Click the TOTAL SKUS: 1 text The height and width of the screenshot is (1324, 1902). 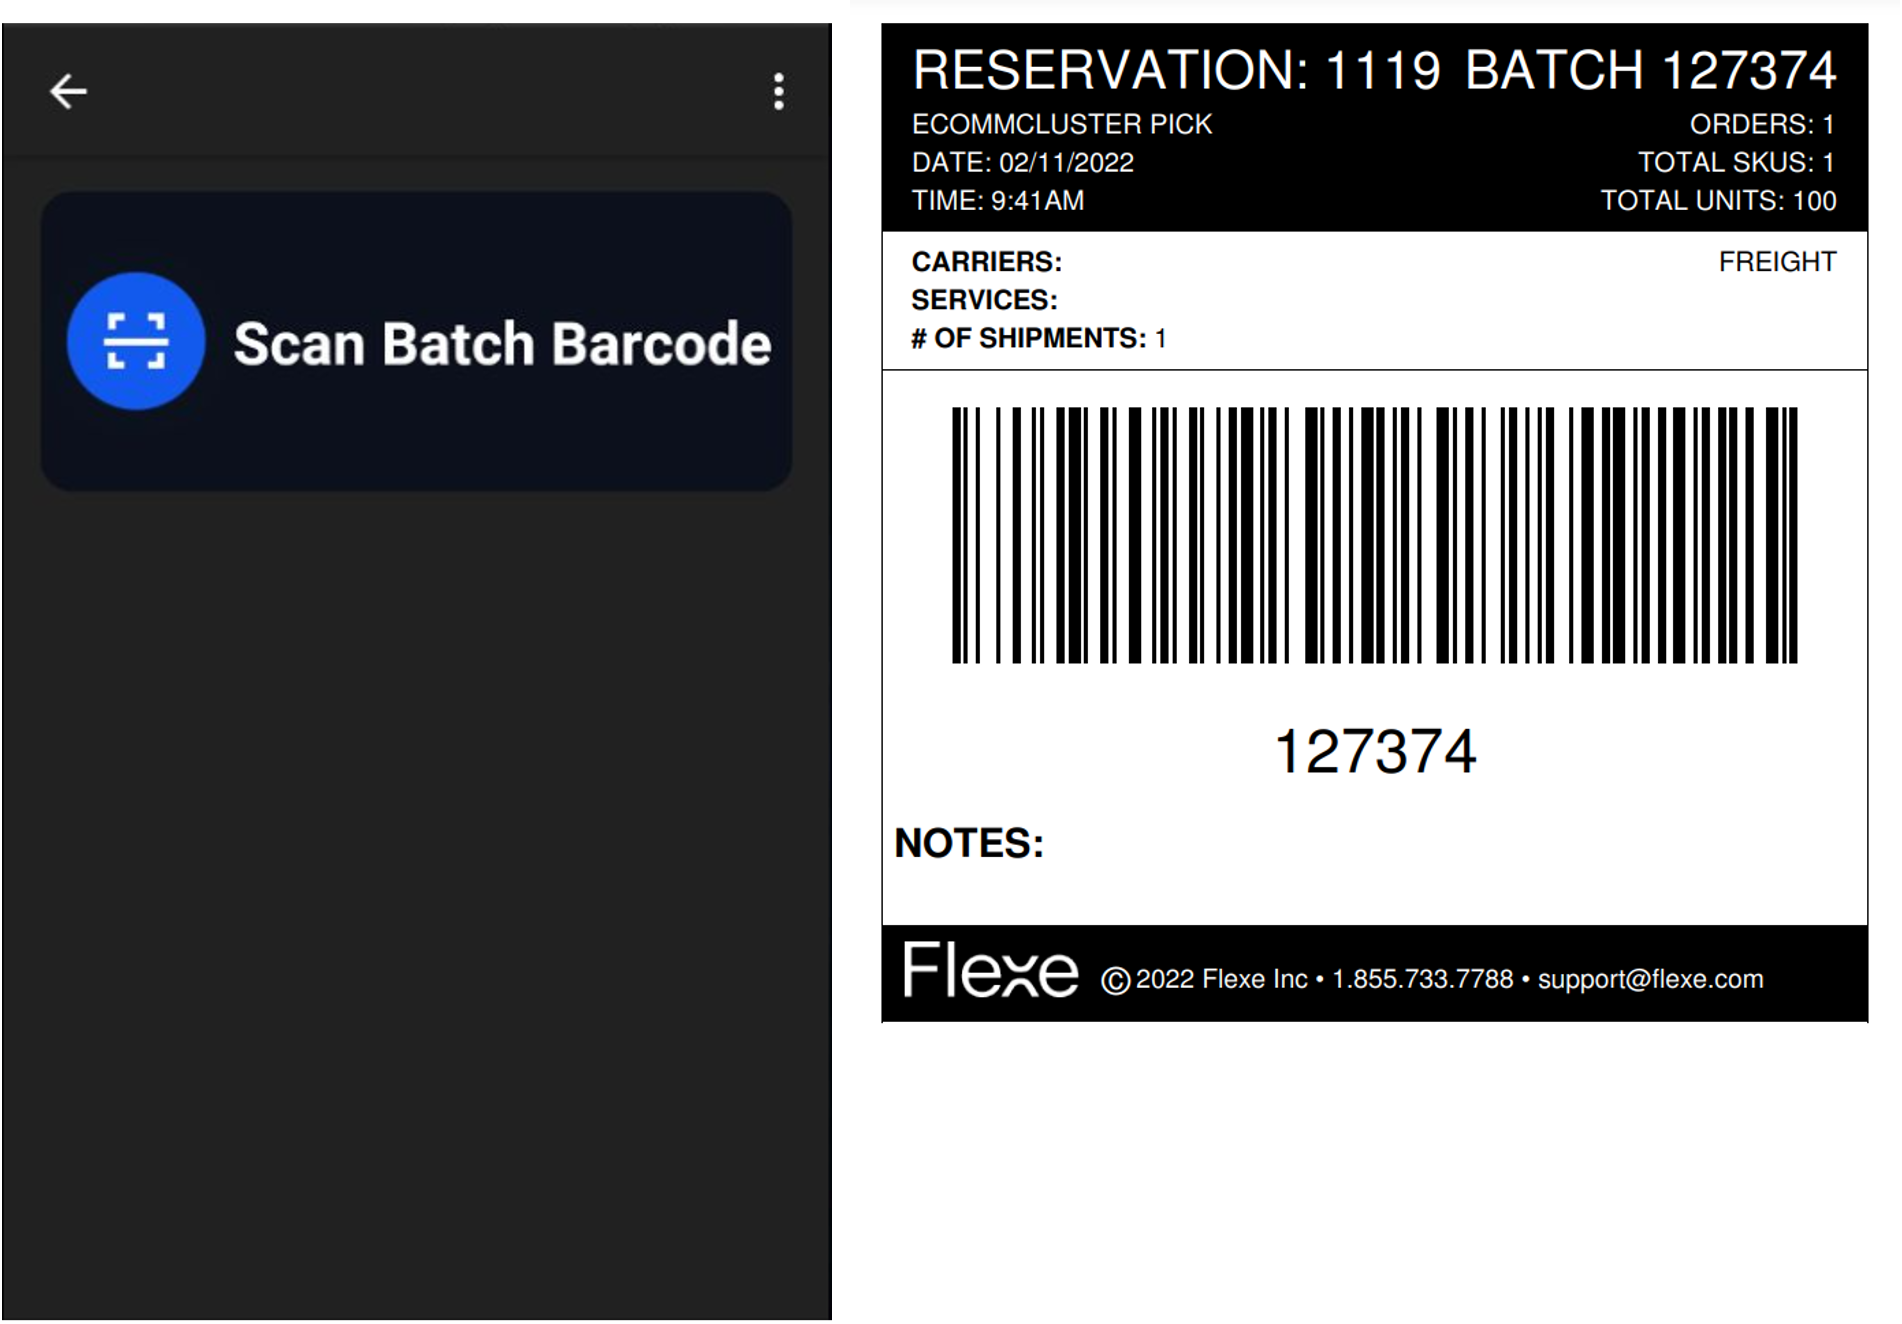pos(1735,162)
